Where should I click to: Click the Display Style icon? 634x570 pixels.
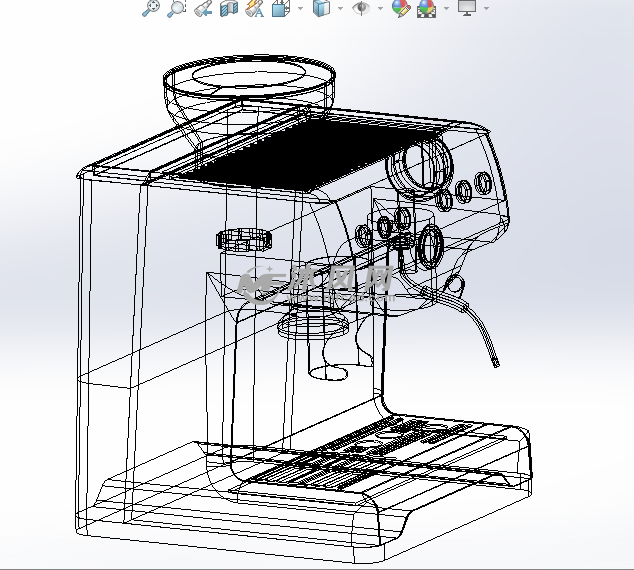(321, 8)
